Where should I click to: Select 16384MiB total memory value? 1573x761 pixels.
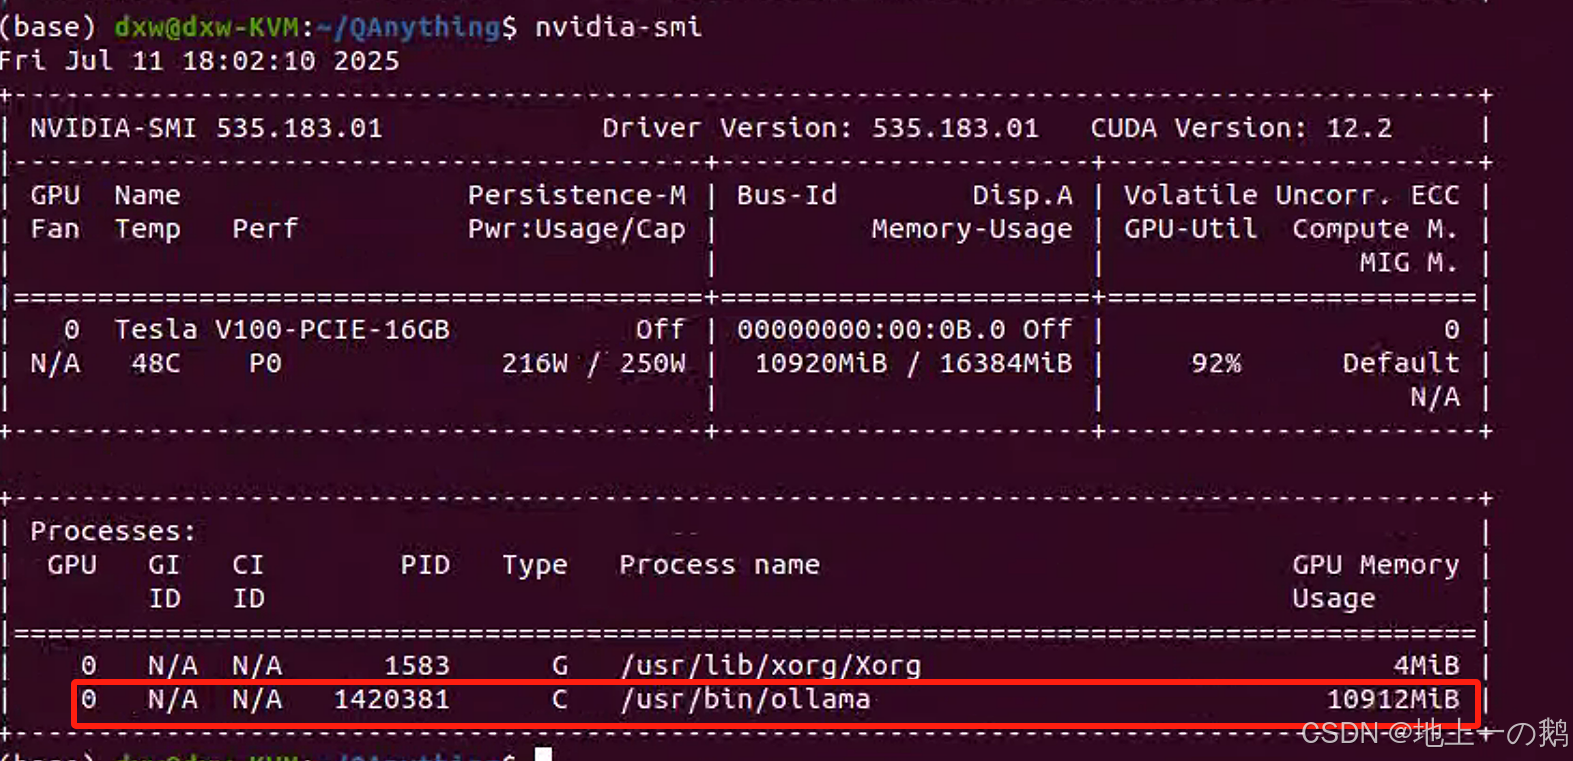[1006, 363]
